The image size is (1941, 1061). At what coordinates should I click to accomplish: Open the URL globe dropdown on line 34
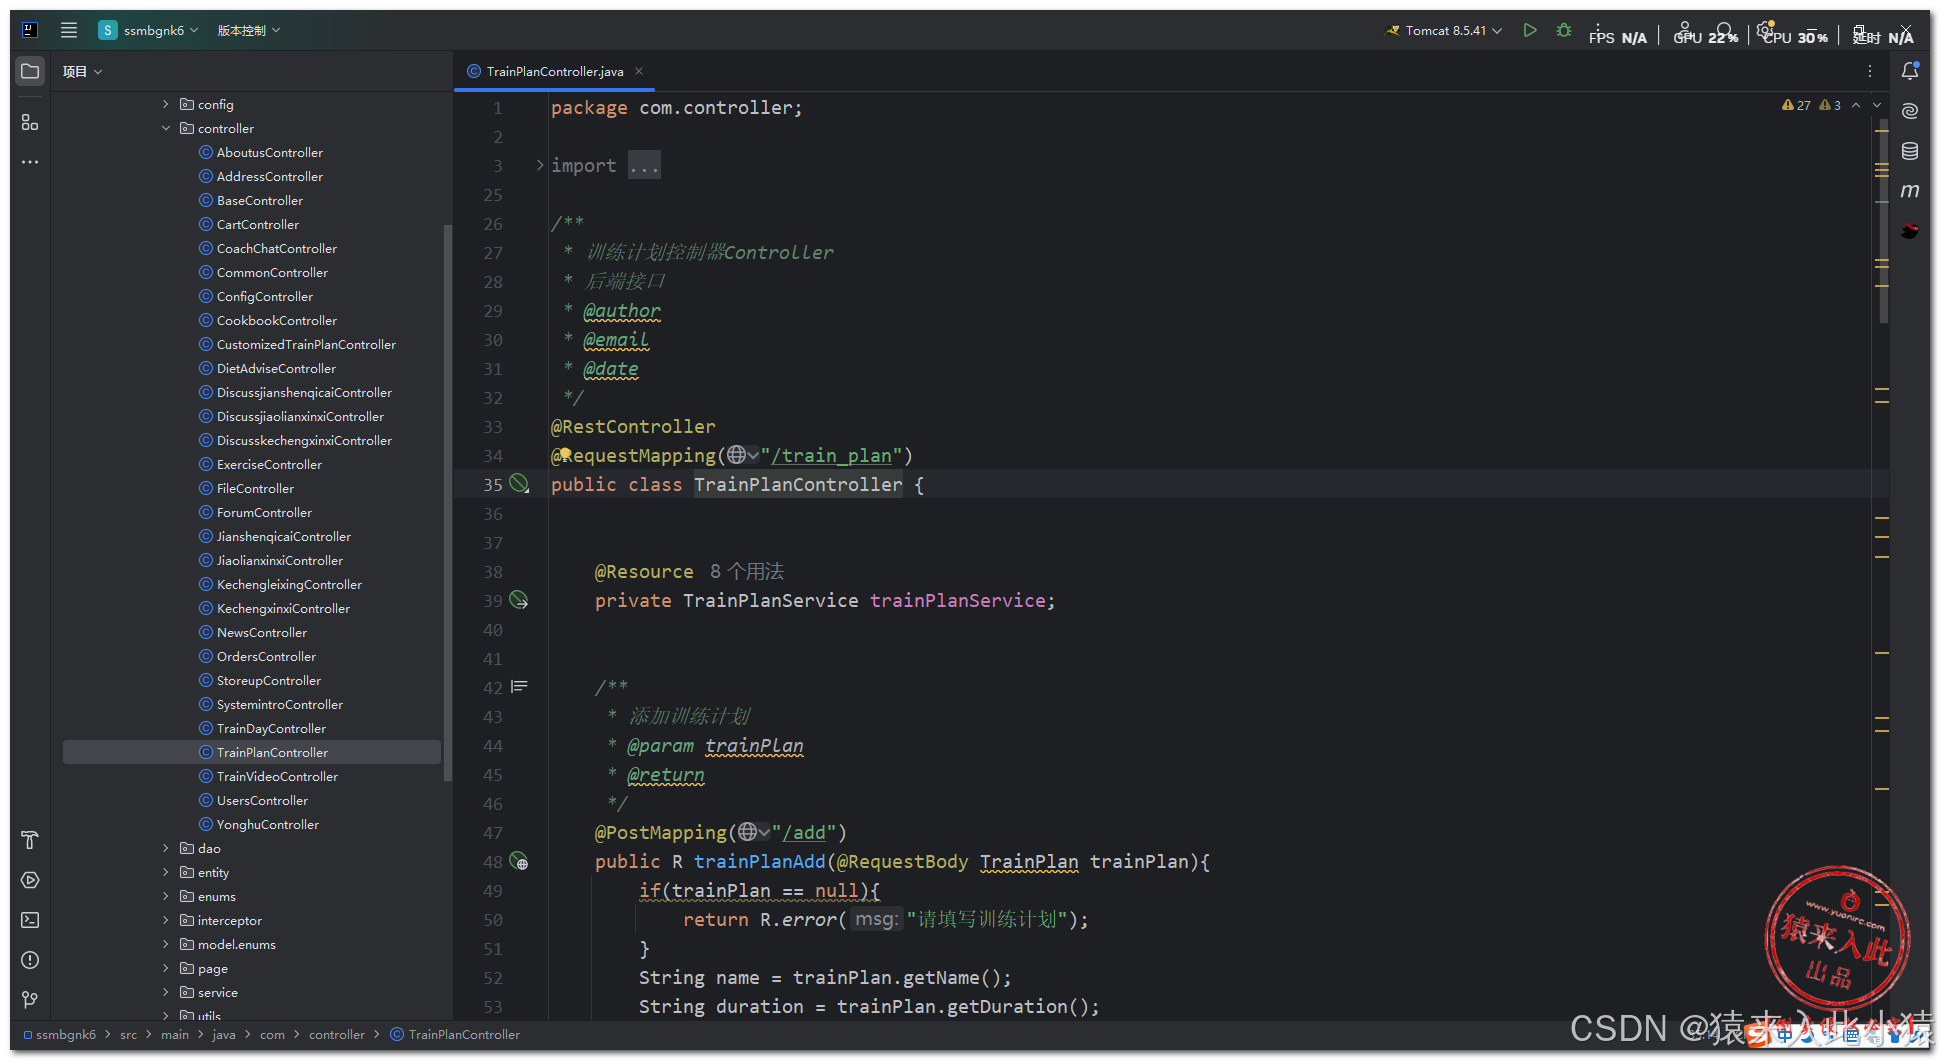743,455
